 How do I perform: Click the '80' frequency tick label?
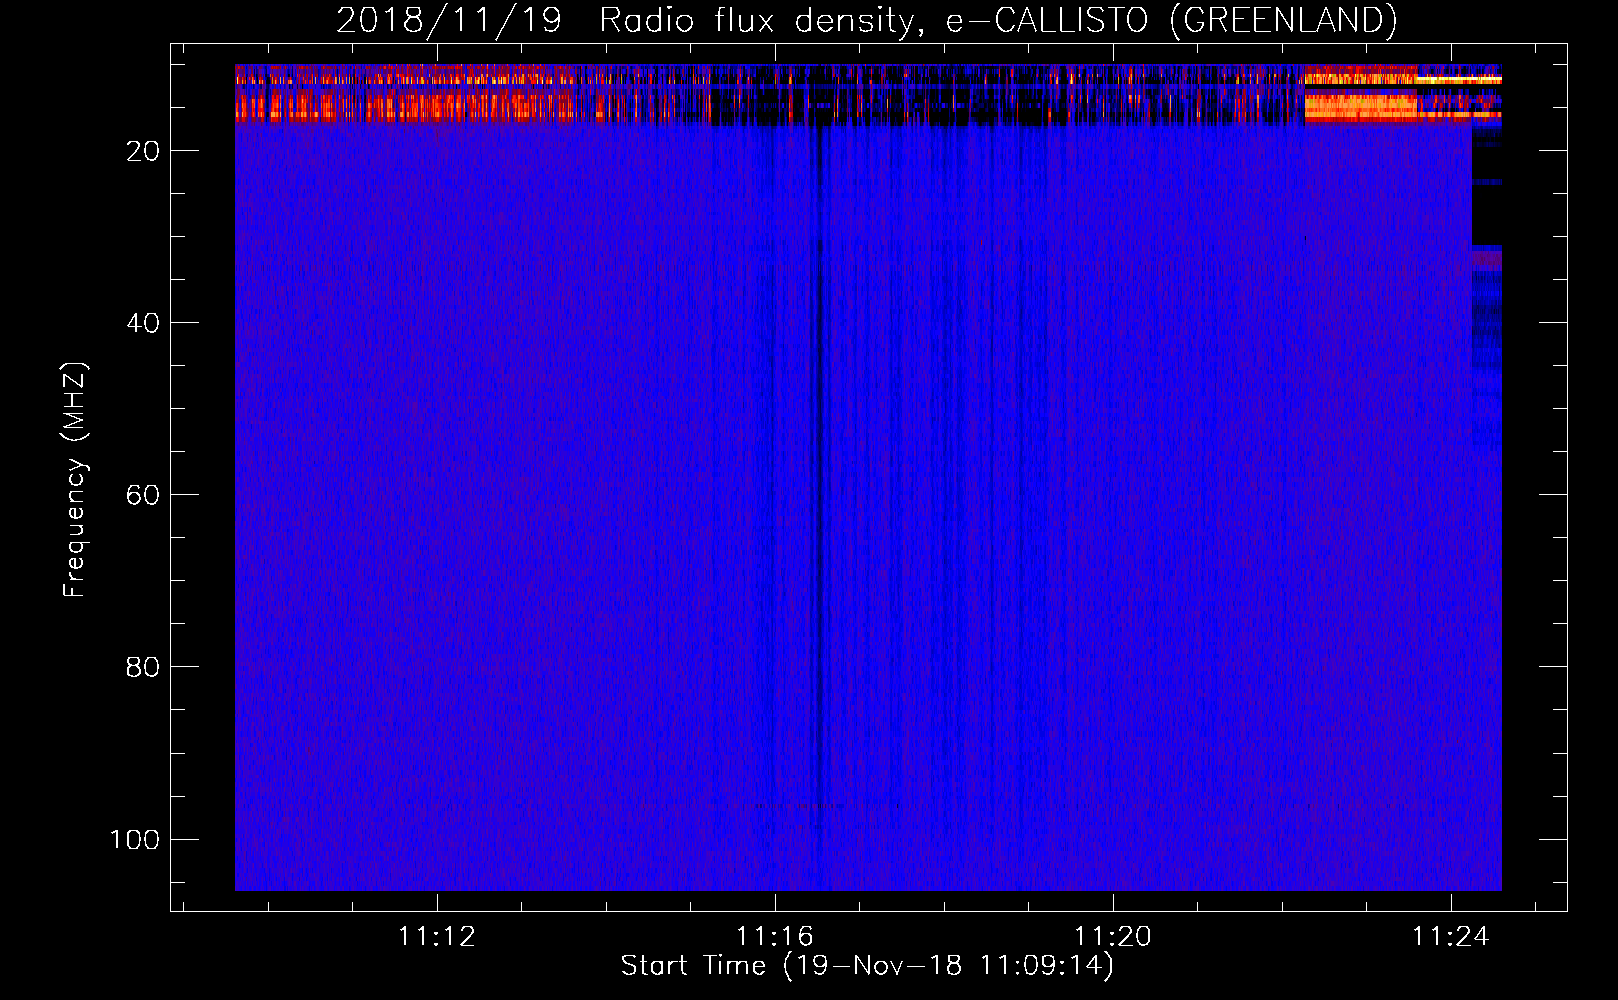coord(143,667)
